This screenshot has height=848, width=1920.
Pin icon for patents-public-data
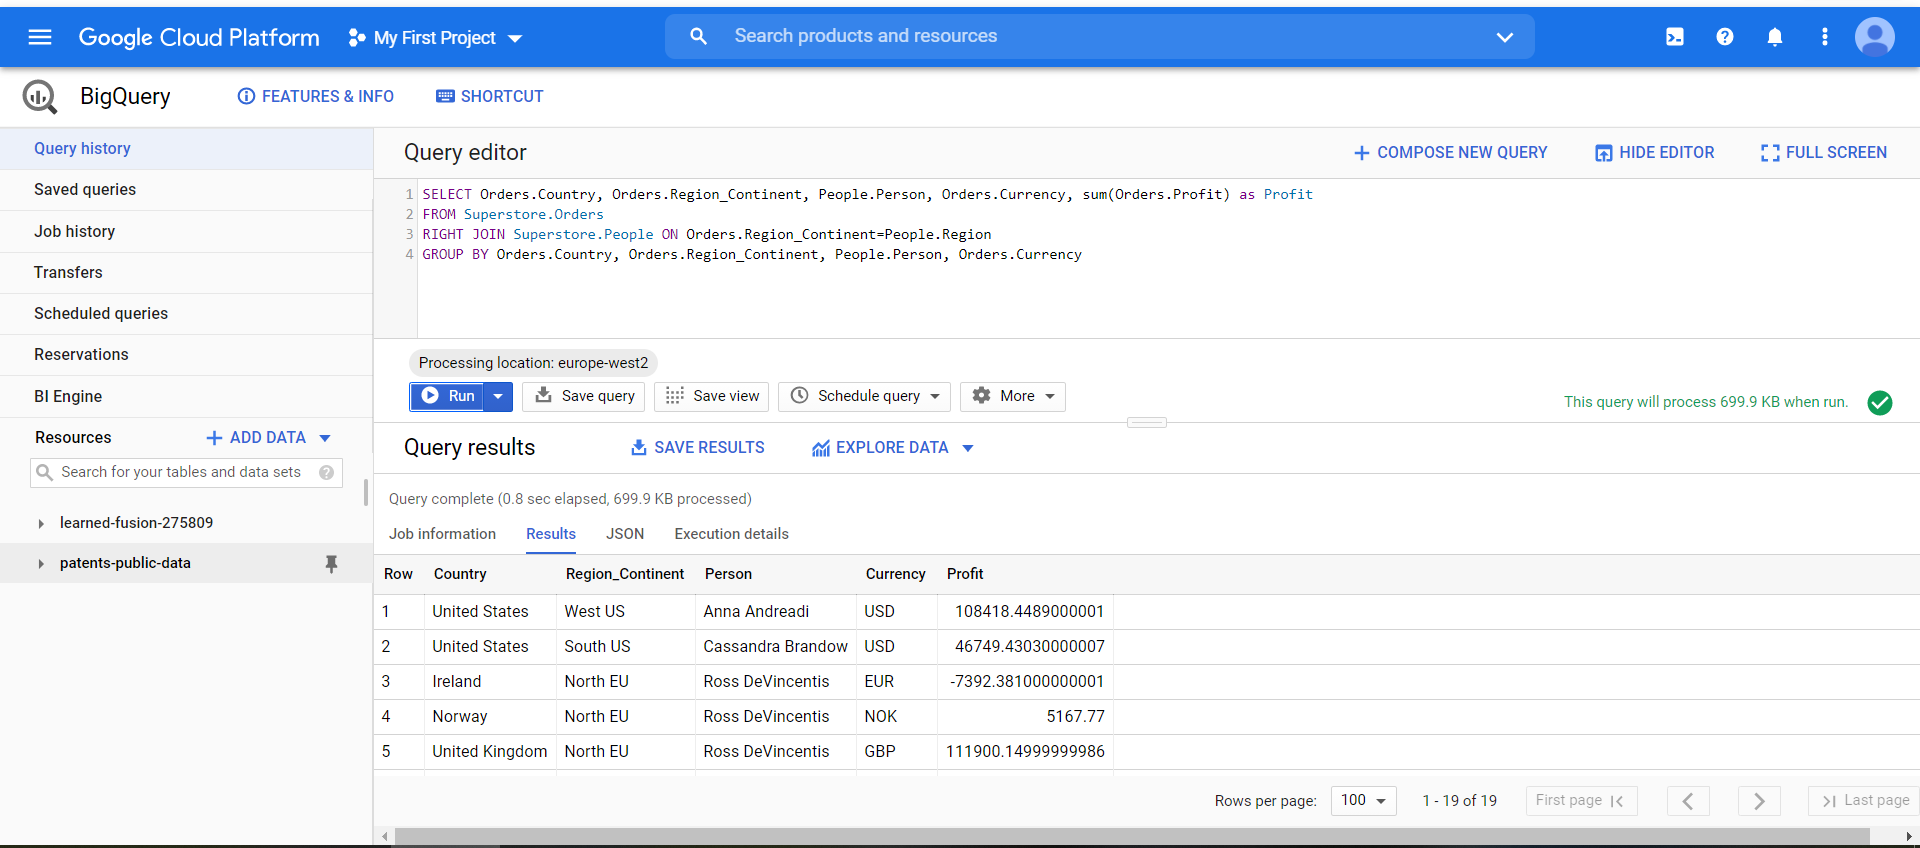tap(332, 564)
